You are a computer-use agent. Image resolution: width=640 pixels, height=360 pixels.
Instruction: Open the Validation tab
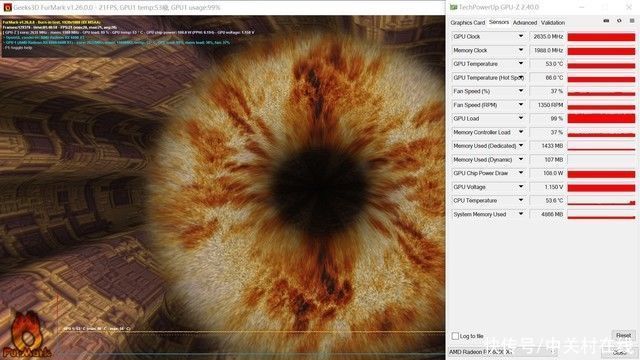click(553, 23)
